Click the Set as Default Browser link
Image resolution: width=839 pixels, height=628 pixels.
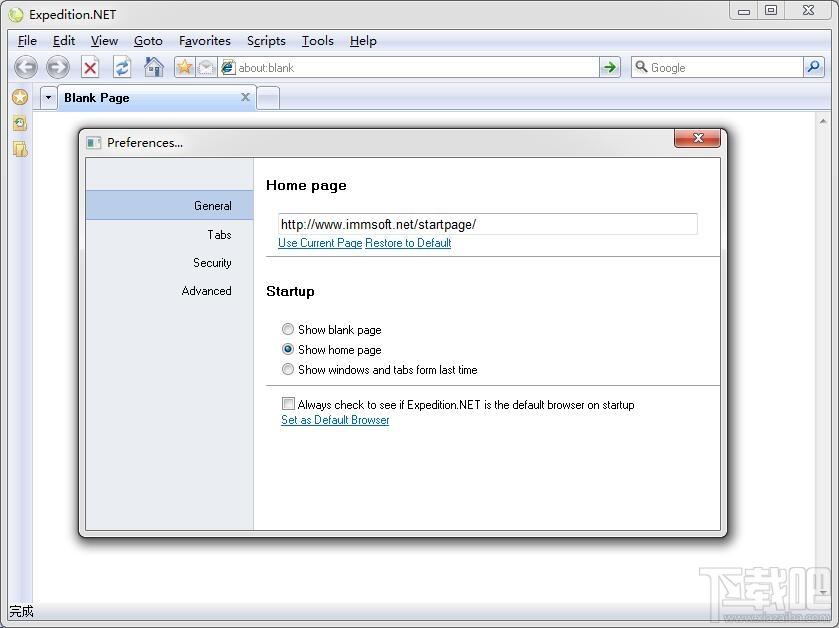(335, 420)
